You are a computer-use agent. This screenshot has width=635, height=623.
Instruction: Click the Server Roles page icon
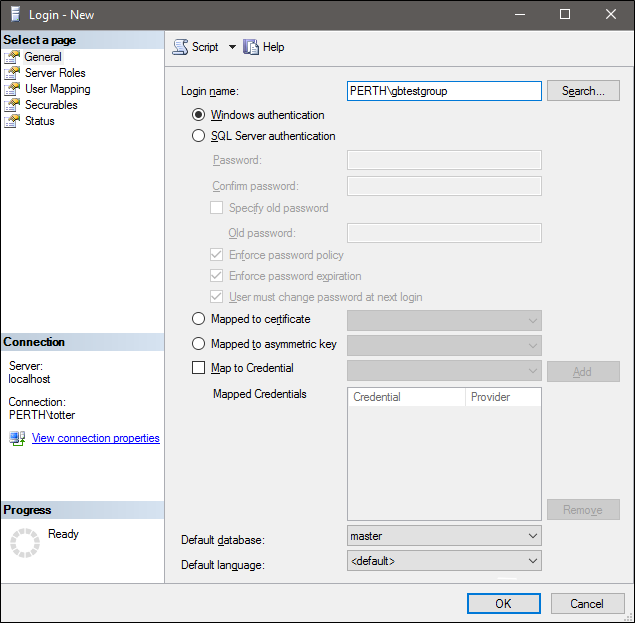[x=12, y=73]
